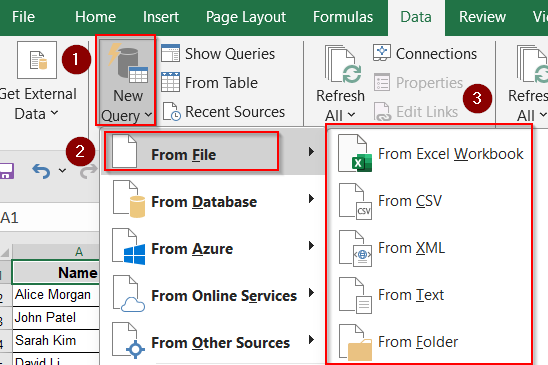Expand the Undo history dropdown
The width and height of the screenshot is (548, 365).
62,171
